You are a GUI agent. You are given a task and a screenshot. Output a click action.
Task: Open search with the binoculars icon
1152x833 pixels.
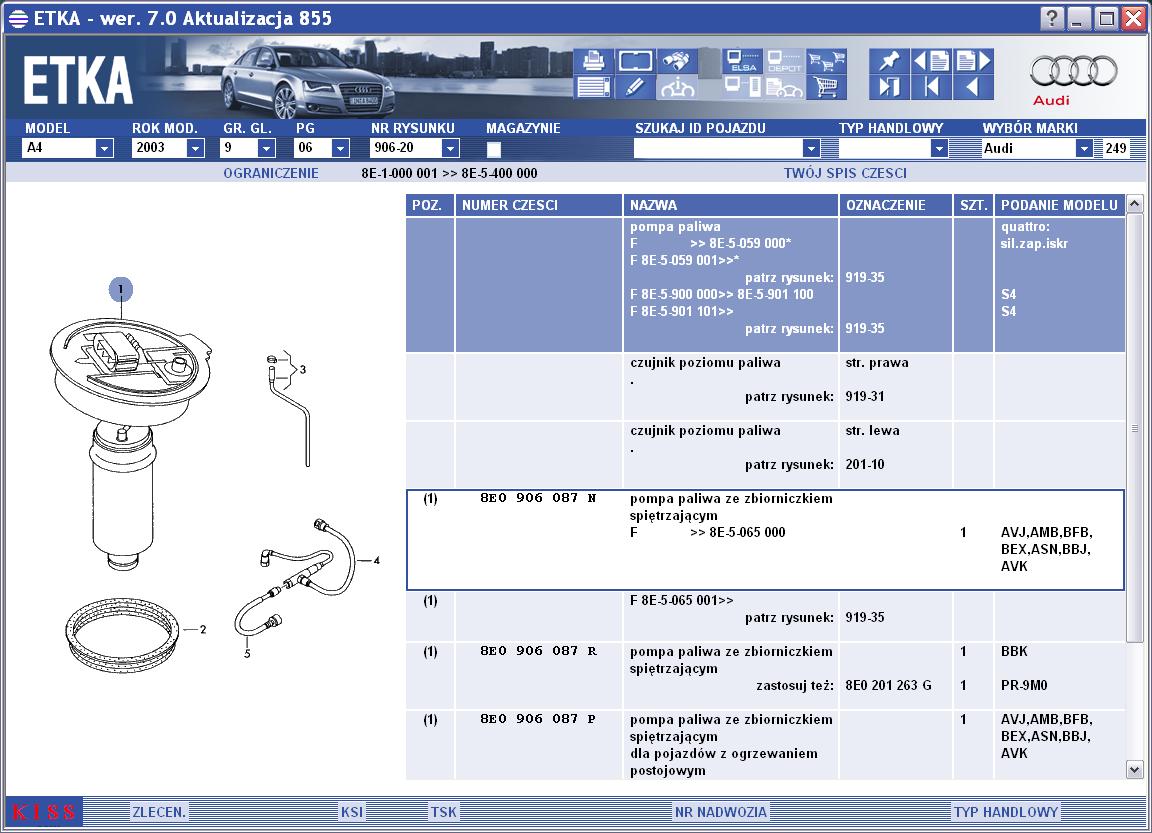pos(677,61)
